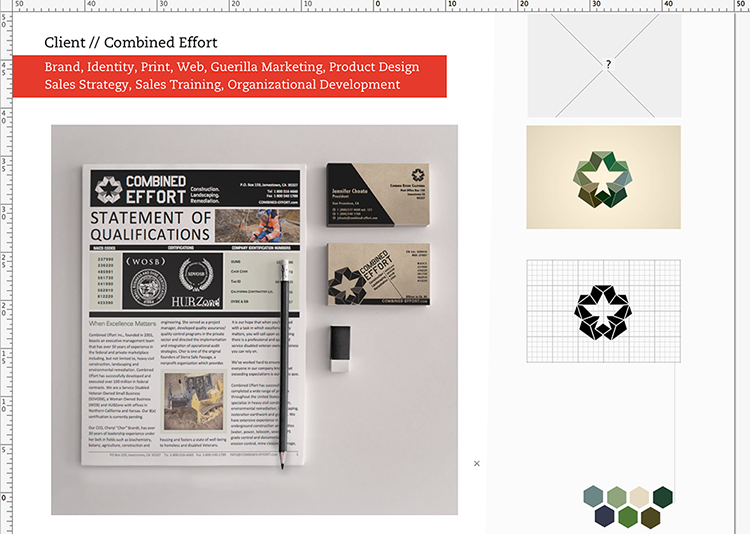Click the lower Combined Effort business card
The image size is (750, 534).
click(378, 274)
